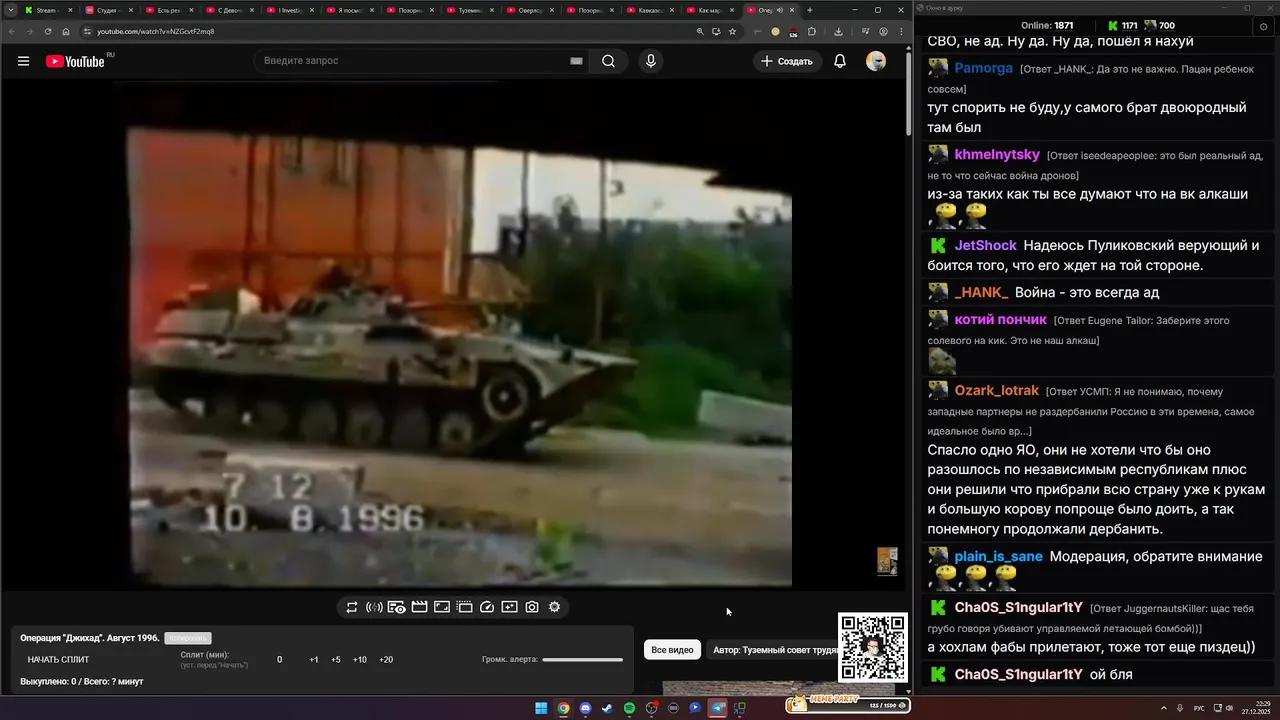Viewport: 1280px width, 720px height.
Task: Open the YouTube account avatar menu
Action: pos(876,61)
